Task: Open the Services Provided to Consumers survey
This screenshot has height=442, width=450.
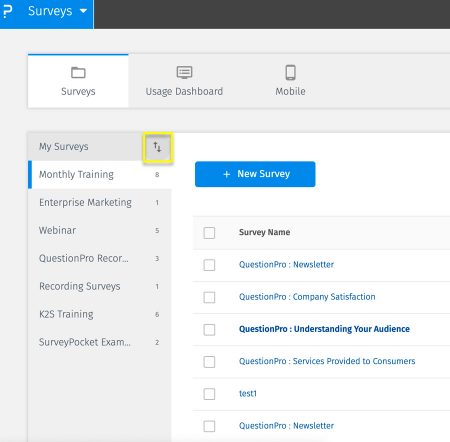Action: 327,361
